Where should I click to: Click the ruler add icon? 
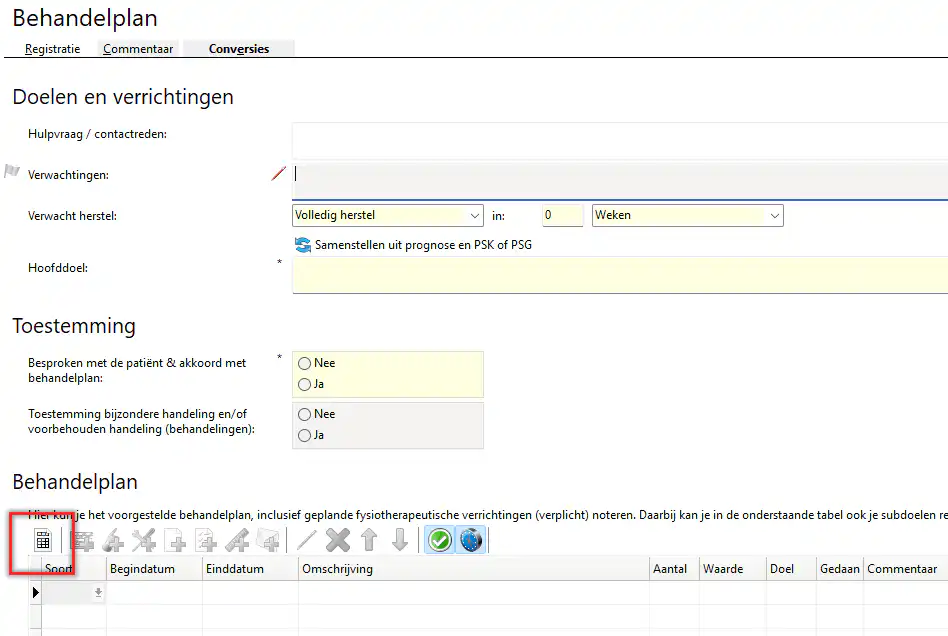click(x=237, y=540)
